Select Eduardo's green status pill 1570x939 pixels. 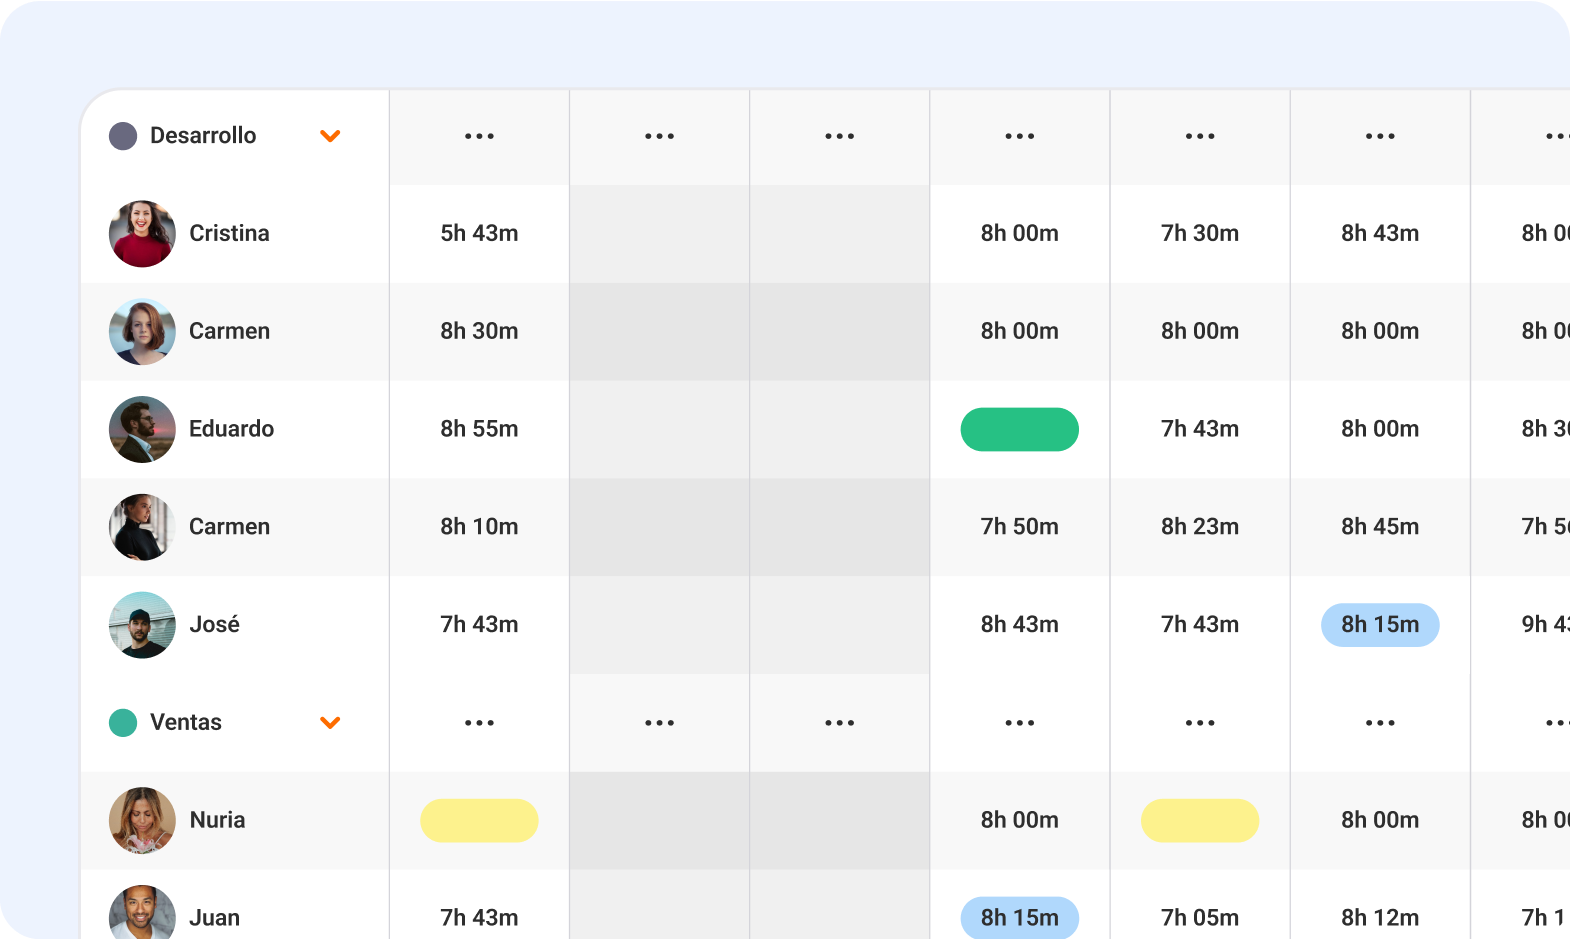coord(1019,430)
